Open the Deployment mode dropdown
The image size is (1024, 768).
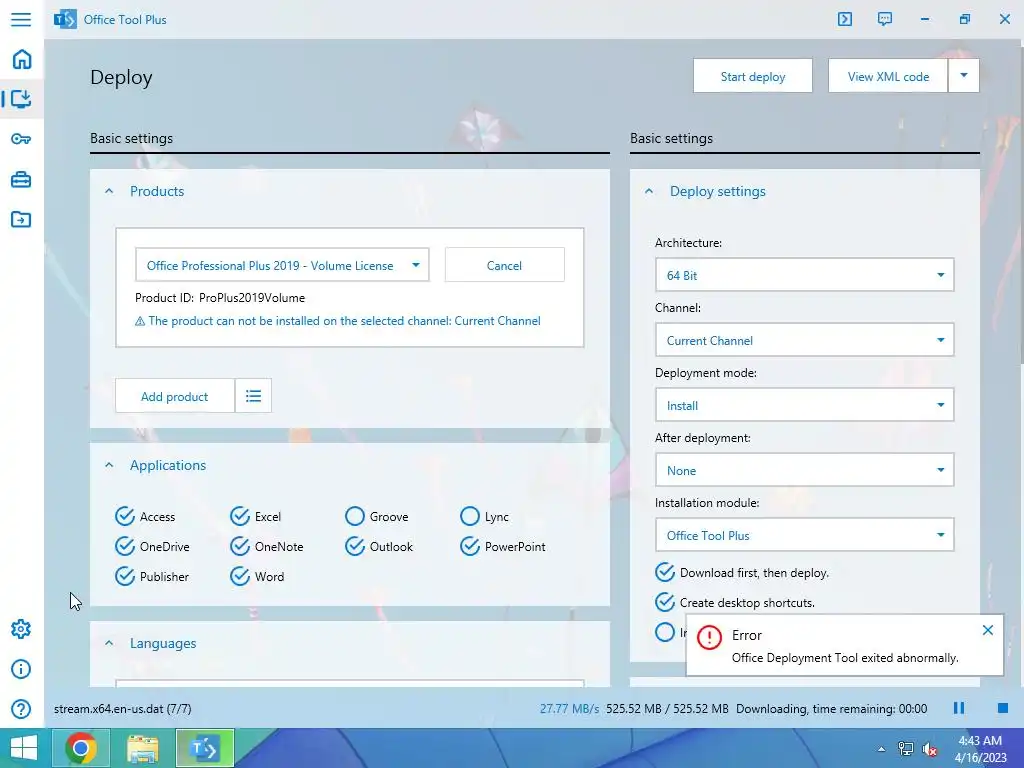804,405
